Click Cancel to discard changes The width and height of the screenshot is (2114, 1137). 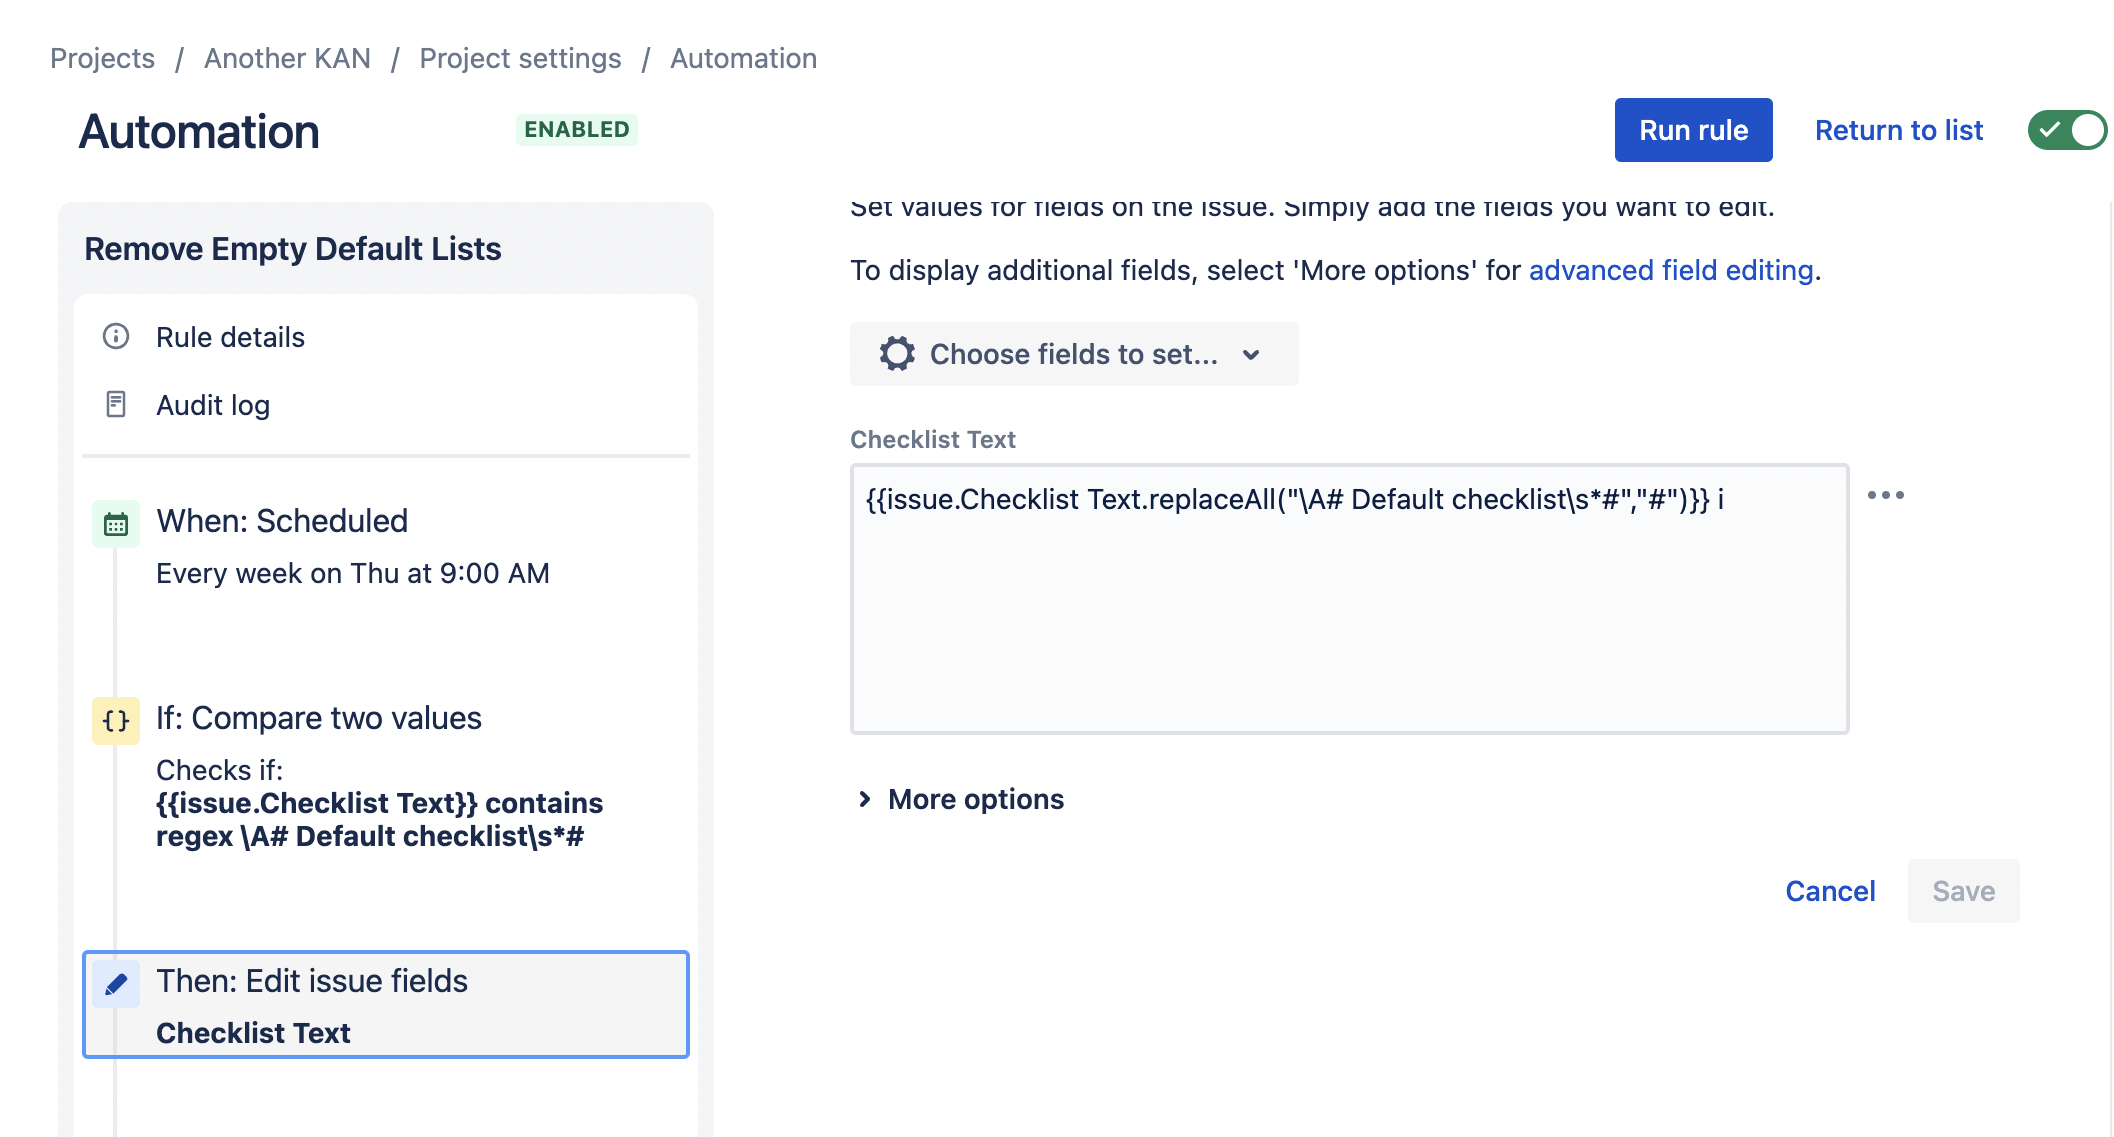point(1830,891)
